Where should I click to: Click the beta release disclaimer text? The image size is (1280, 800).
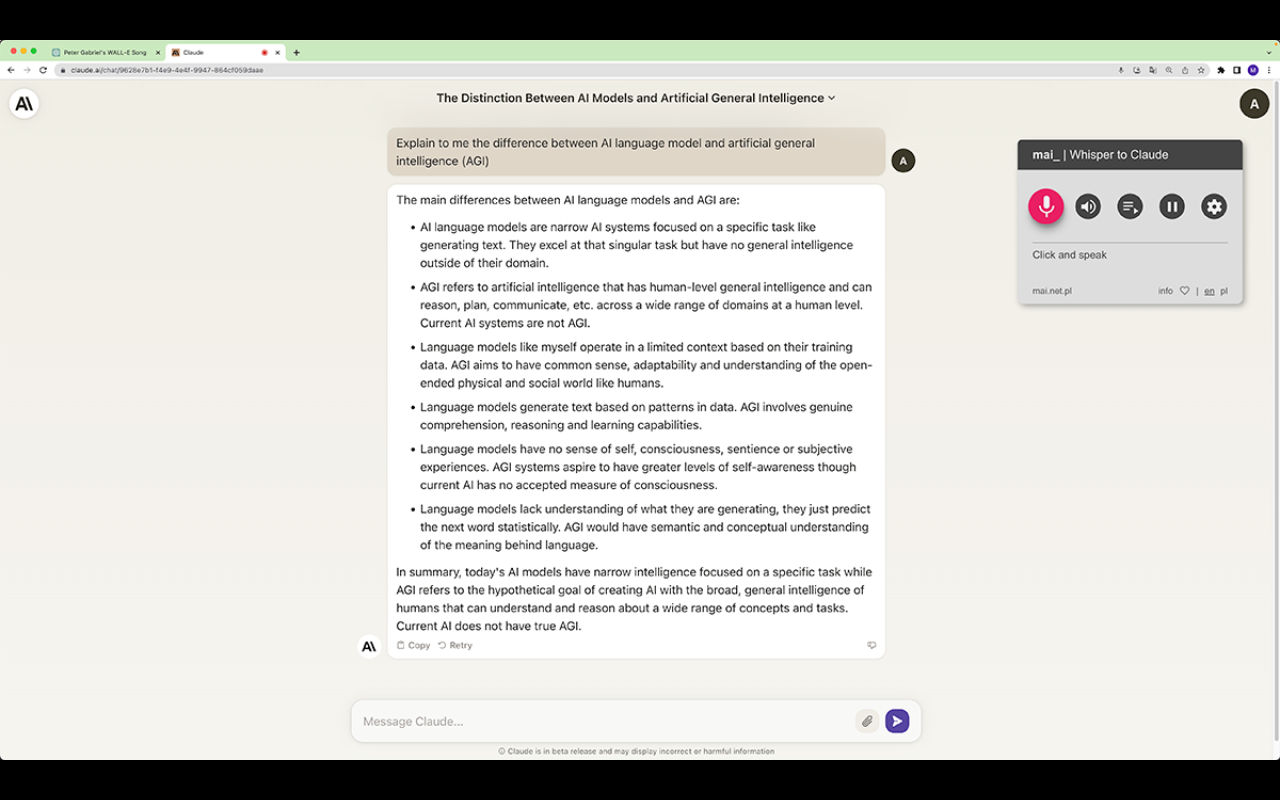click(x=636, y=751)
